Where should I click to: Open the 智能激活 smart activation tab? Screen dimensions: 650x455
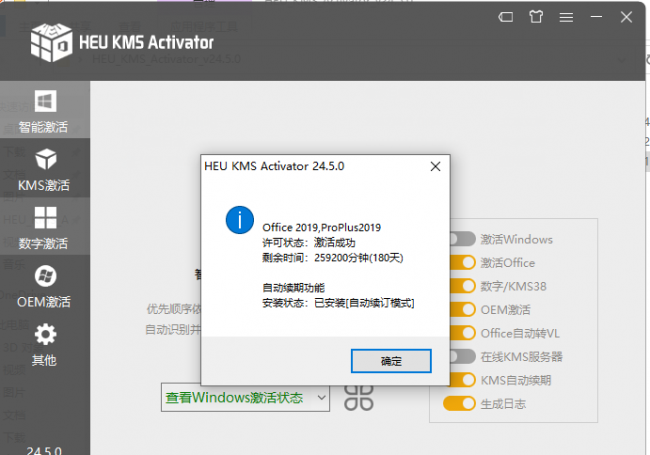click(x=45, y=110)
